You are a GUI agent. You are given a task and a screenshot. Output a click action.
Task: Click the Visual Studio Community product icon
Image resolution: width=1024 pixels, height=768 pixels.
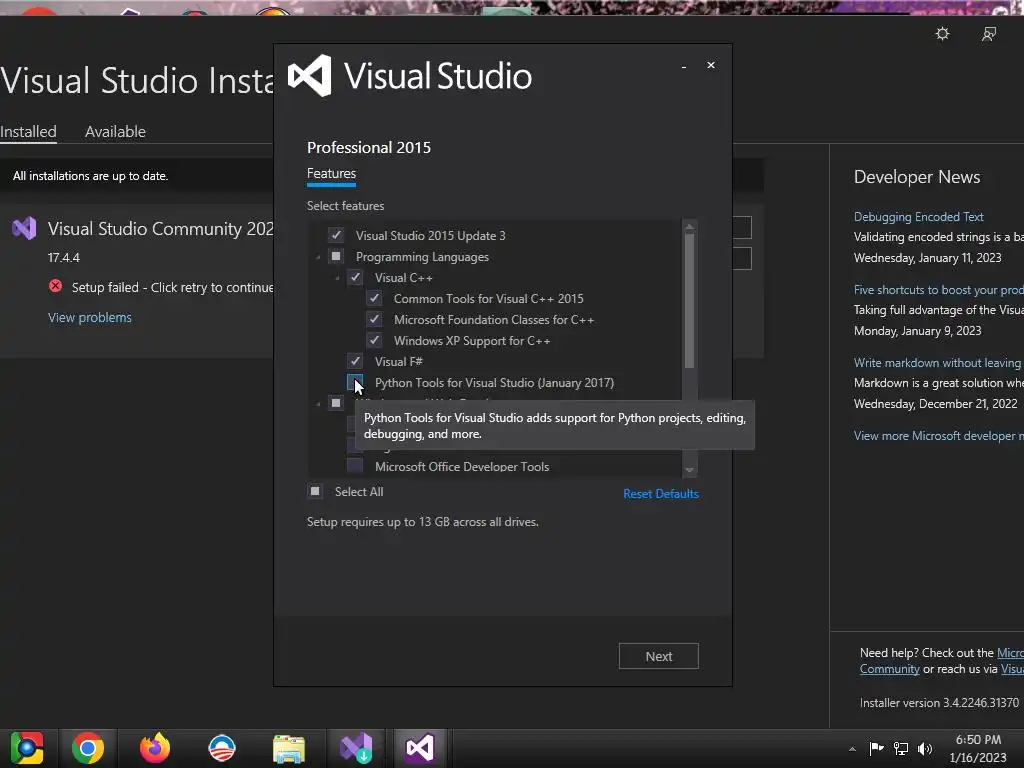pyautogui.click(x=24, y=229)
